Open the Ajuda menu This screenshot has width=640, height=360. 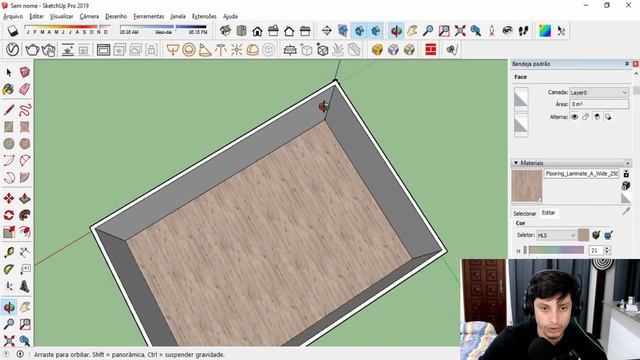click(230, 16)
